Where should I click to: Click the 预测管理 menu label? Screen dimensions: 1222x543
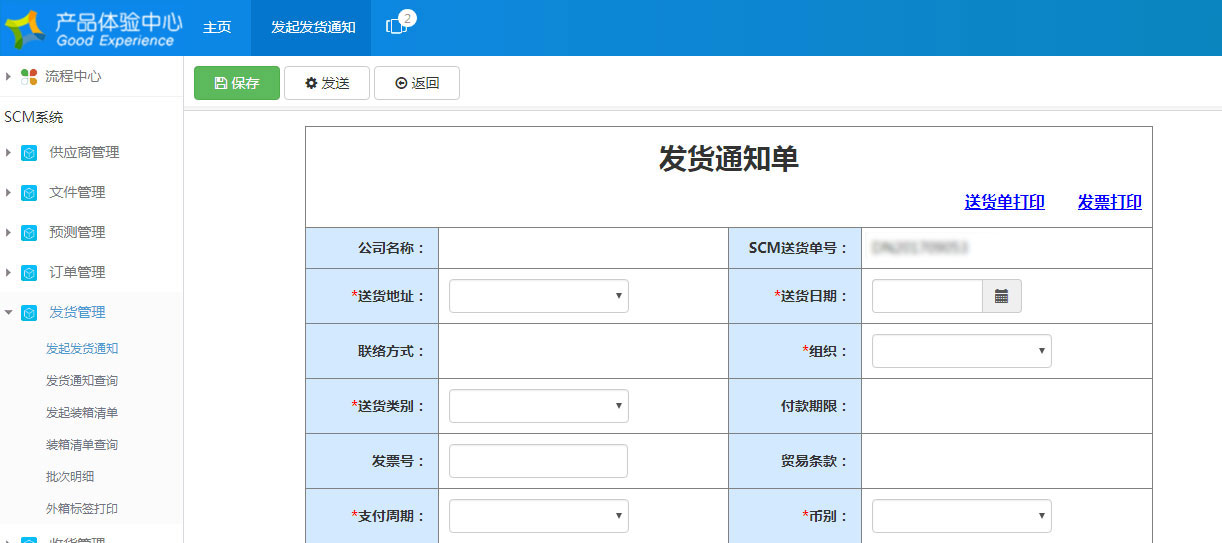tap(77, 232)
